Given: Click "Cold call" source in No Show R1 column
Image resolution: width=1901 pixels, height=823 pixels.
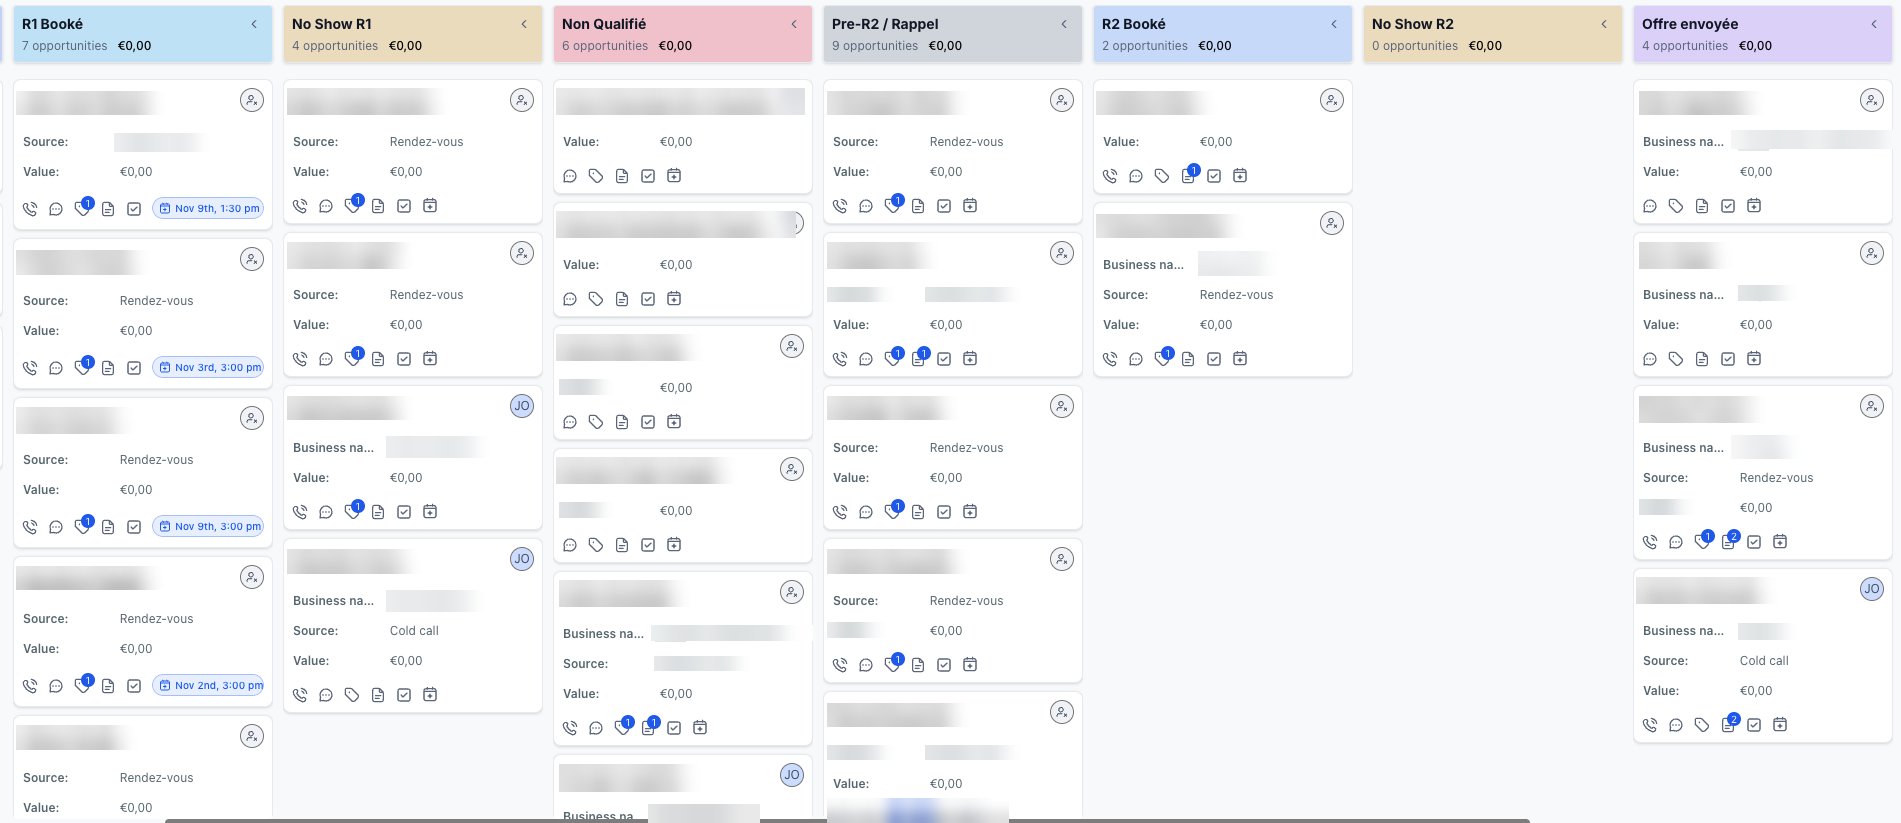Looking at the screenshot, I should point(414,631).
